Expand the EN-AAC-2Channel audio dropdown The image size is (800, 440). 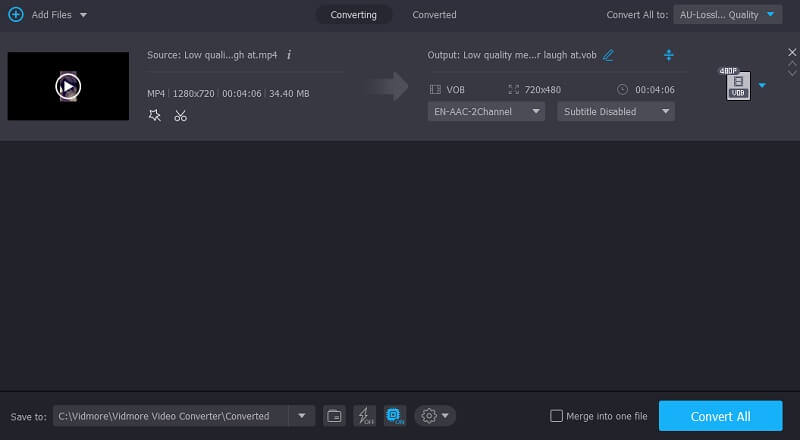(x=486, y=112)
